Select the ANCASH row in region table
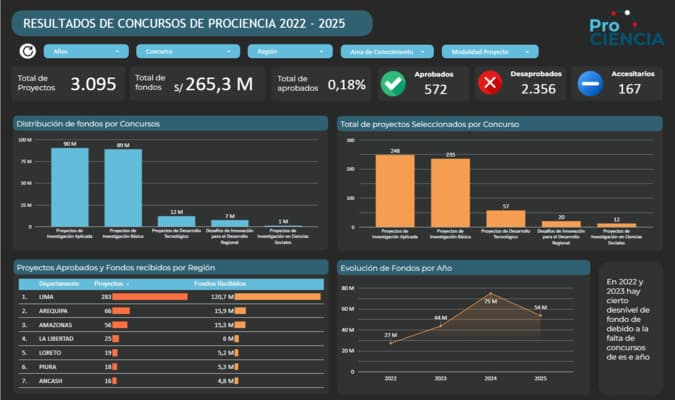The image size is (675, 400). pos(171,381)
